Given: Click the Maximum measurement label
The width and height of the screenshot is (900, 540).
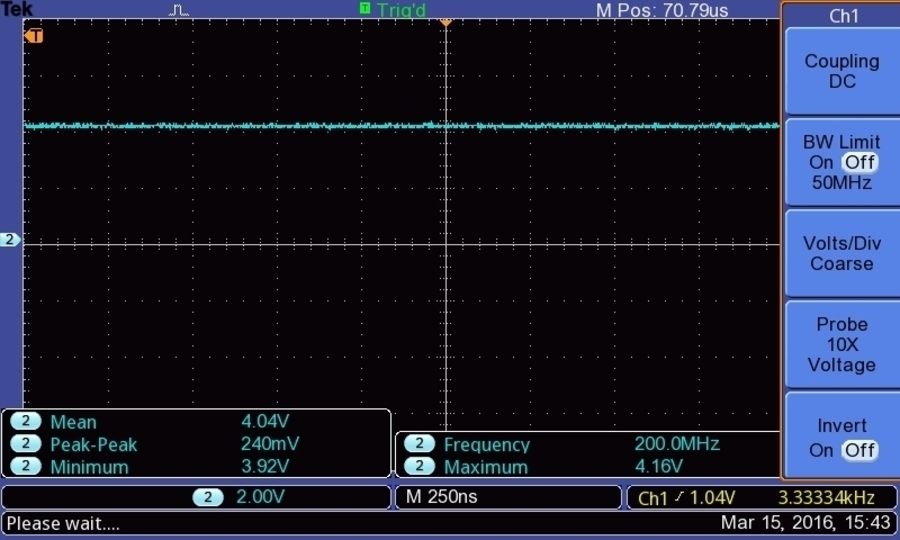Looking at the screenshot, I should click(x=486, y=467).
